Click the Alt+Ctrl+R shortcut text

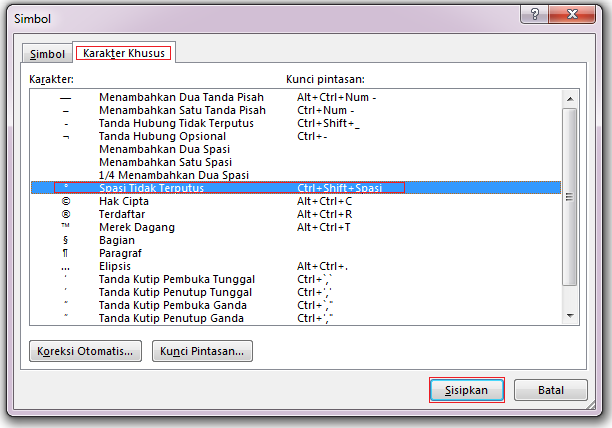[324, 214]
